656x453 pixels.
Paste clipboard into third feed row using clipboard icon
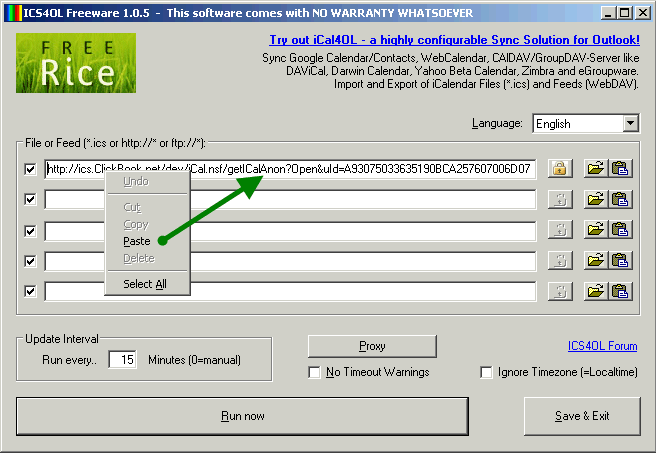point(620,230)
